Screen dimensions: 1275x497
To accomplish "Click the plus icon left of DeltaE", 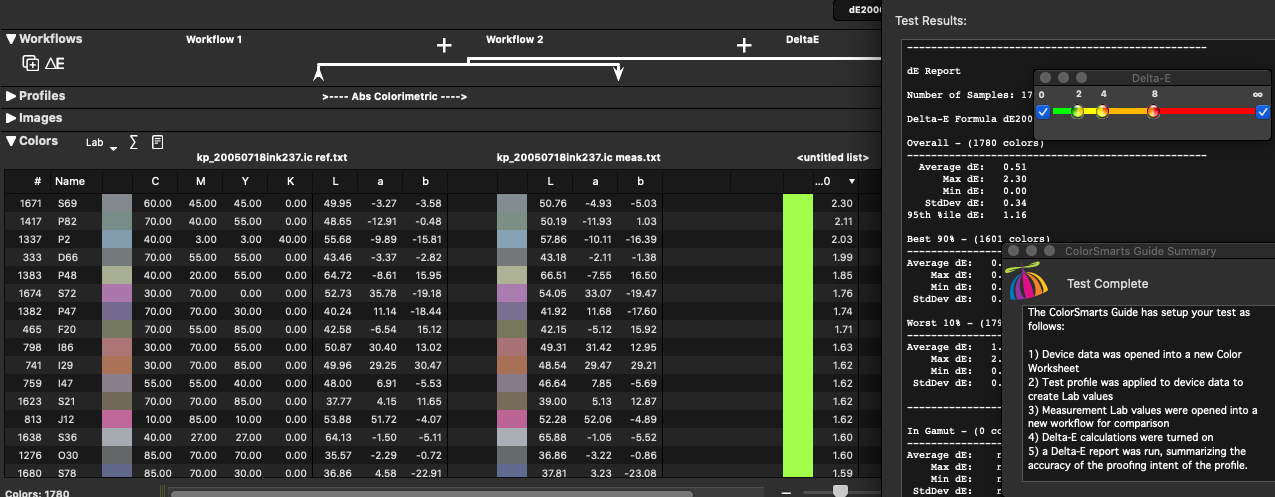I will (x=744, y=46).
